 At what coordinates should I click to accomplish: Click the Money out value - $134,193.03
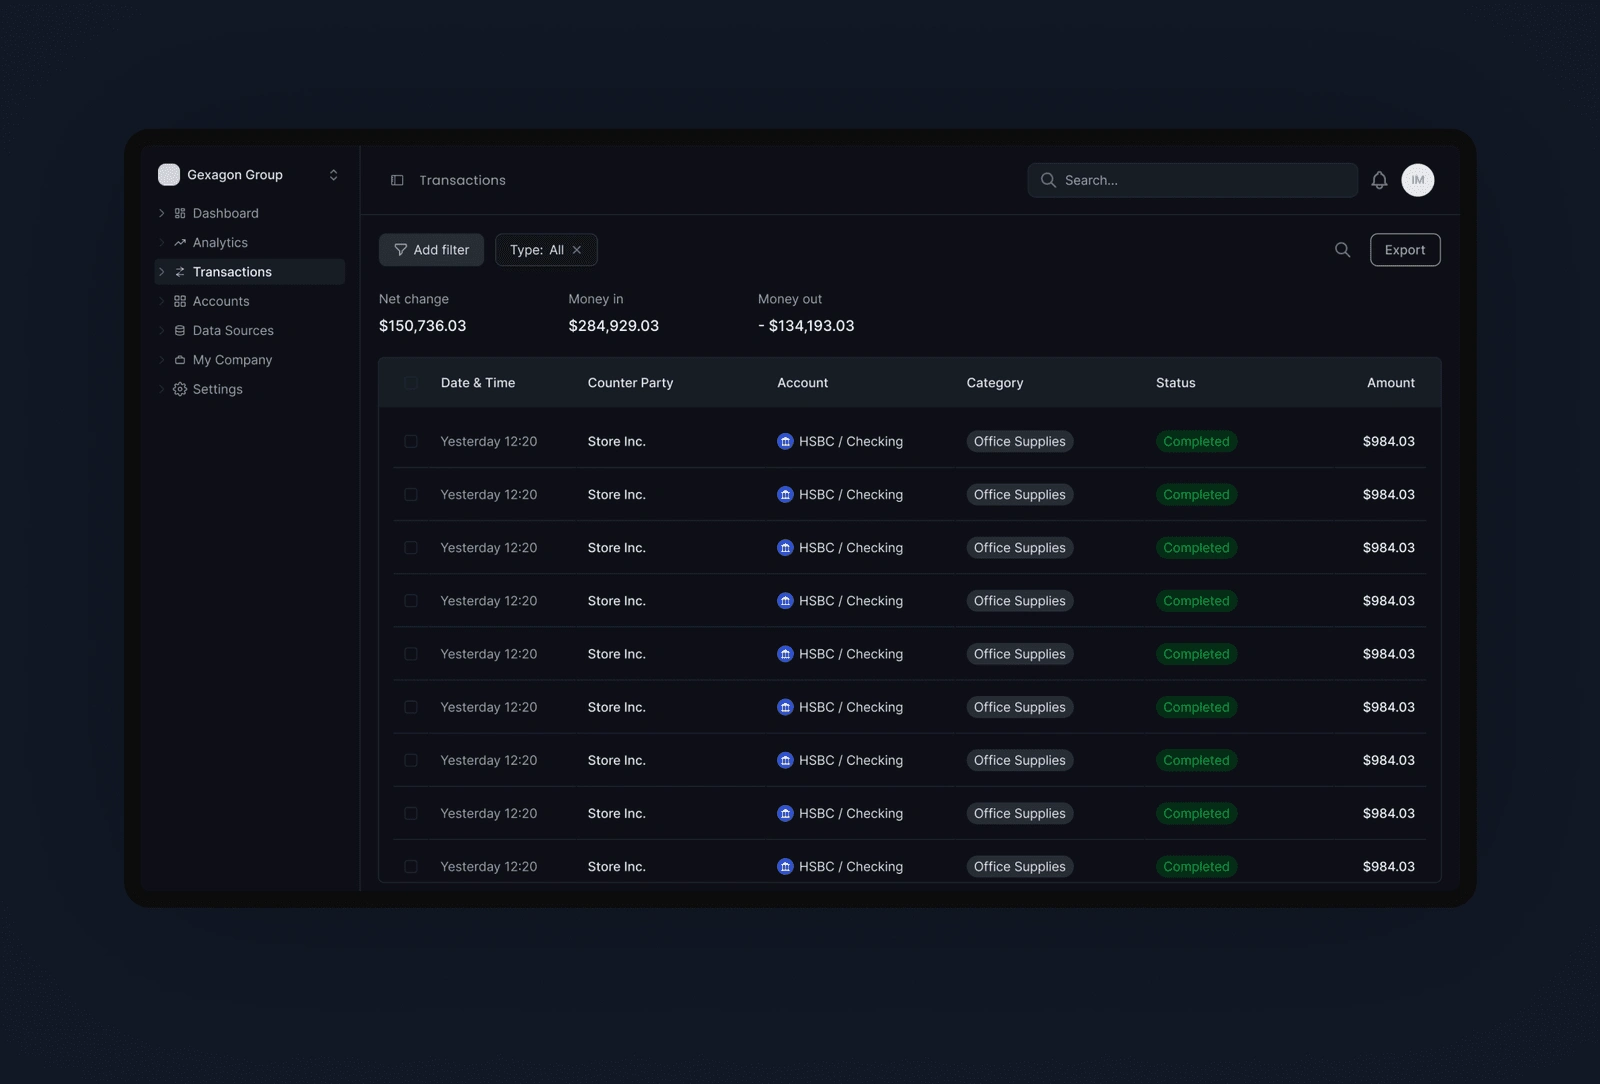[806, 326]
